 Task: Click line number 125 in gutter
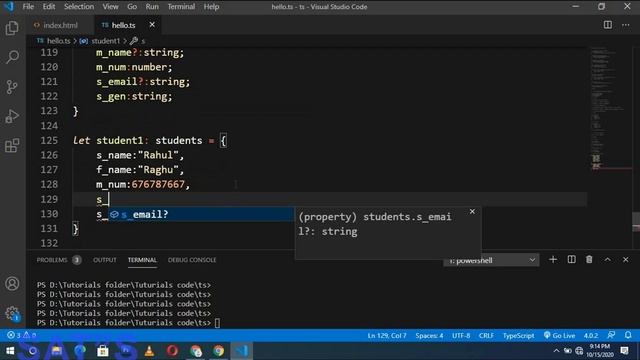(49, 140)
